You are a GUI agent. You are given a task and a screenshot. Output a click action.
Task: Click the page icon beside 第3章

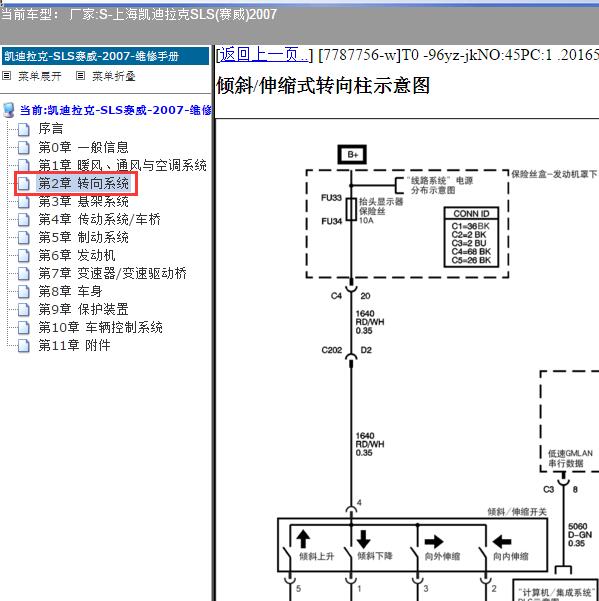(24, 201)
